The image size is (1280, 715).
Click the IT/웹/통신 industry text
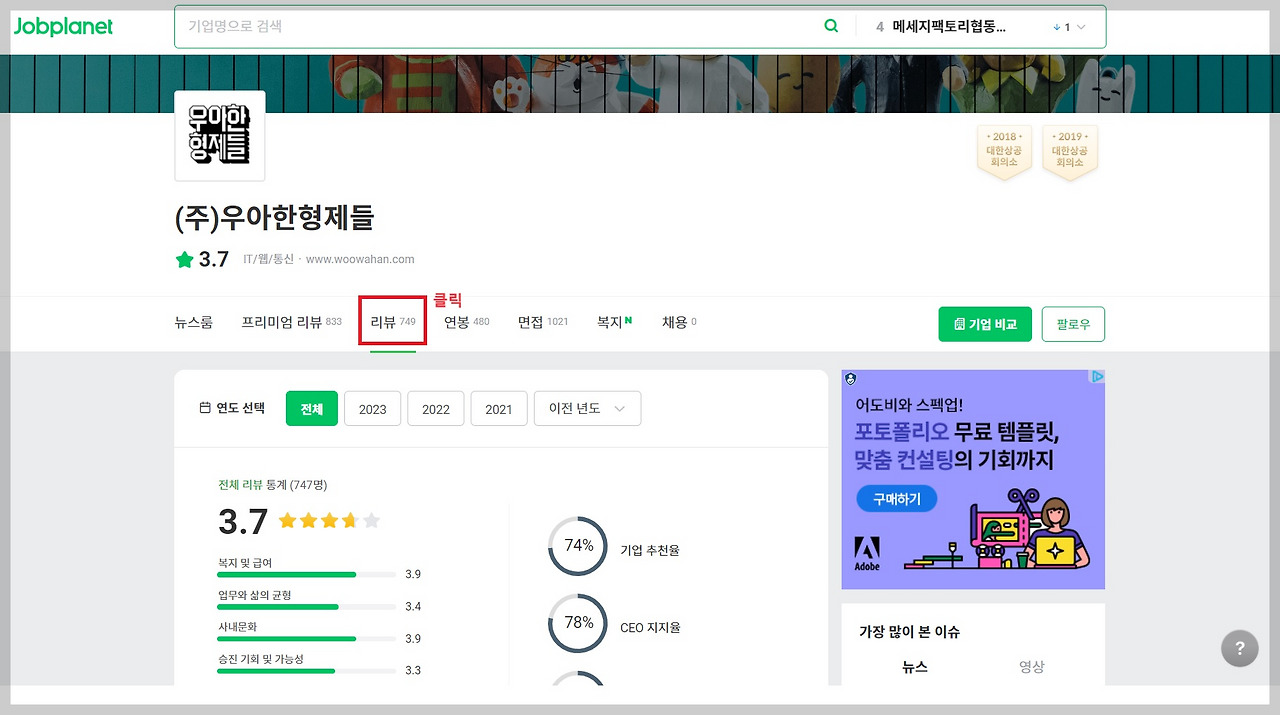[x=269, y=259]
